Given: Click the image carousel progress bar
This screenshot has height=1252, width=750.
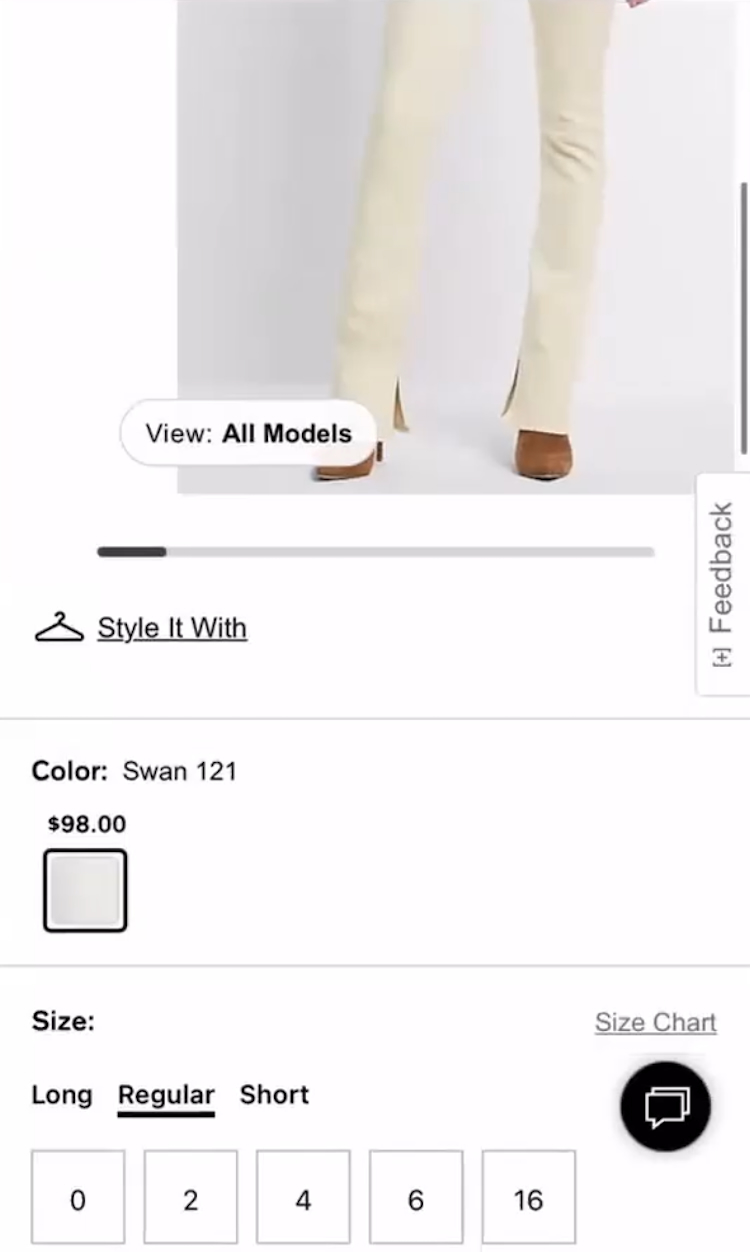Looking at the screenshot, I should (x=376, y=552).
